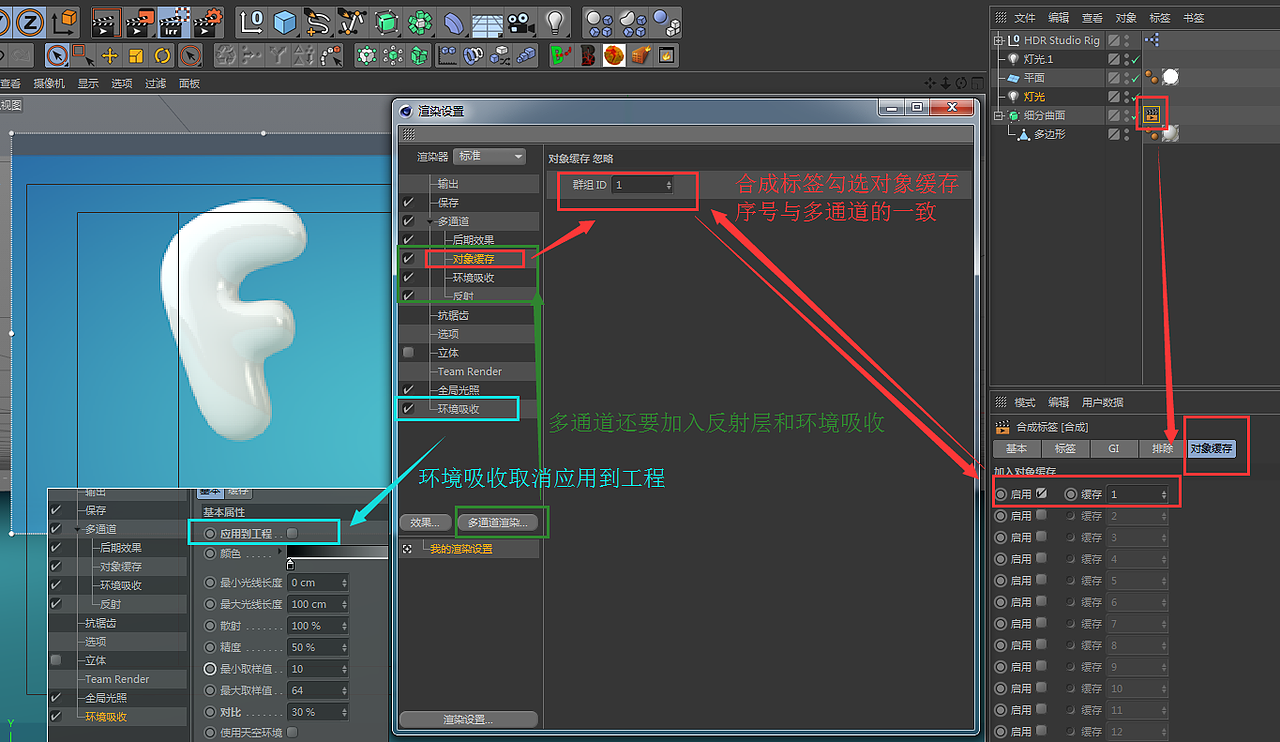
Task: Click the 颜色 gradient bar
Action: click(337, 552)
